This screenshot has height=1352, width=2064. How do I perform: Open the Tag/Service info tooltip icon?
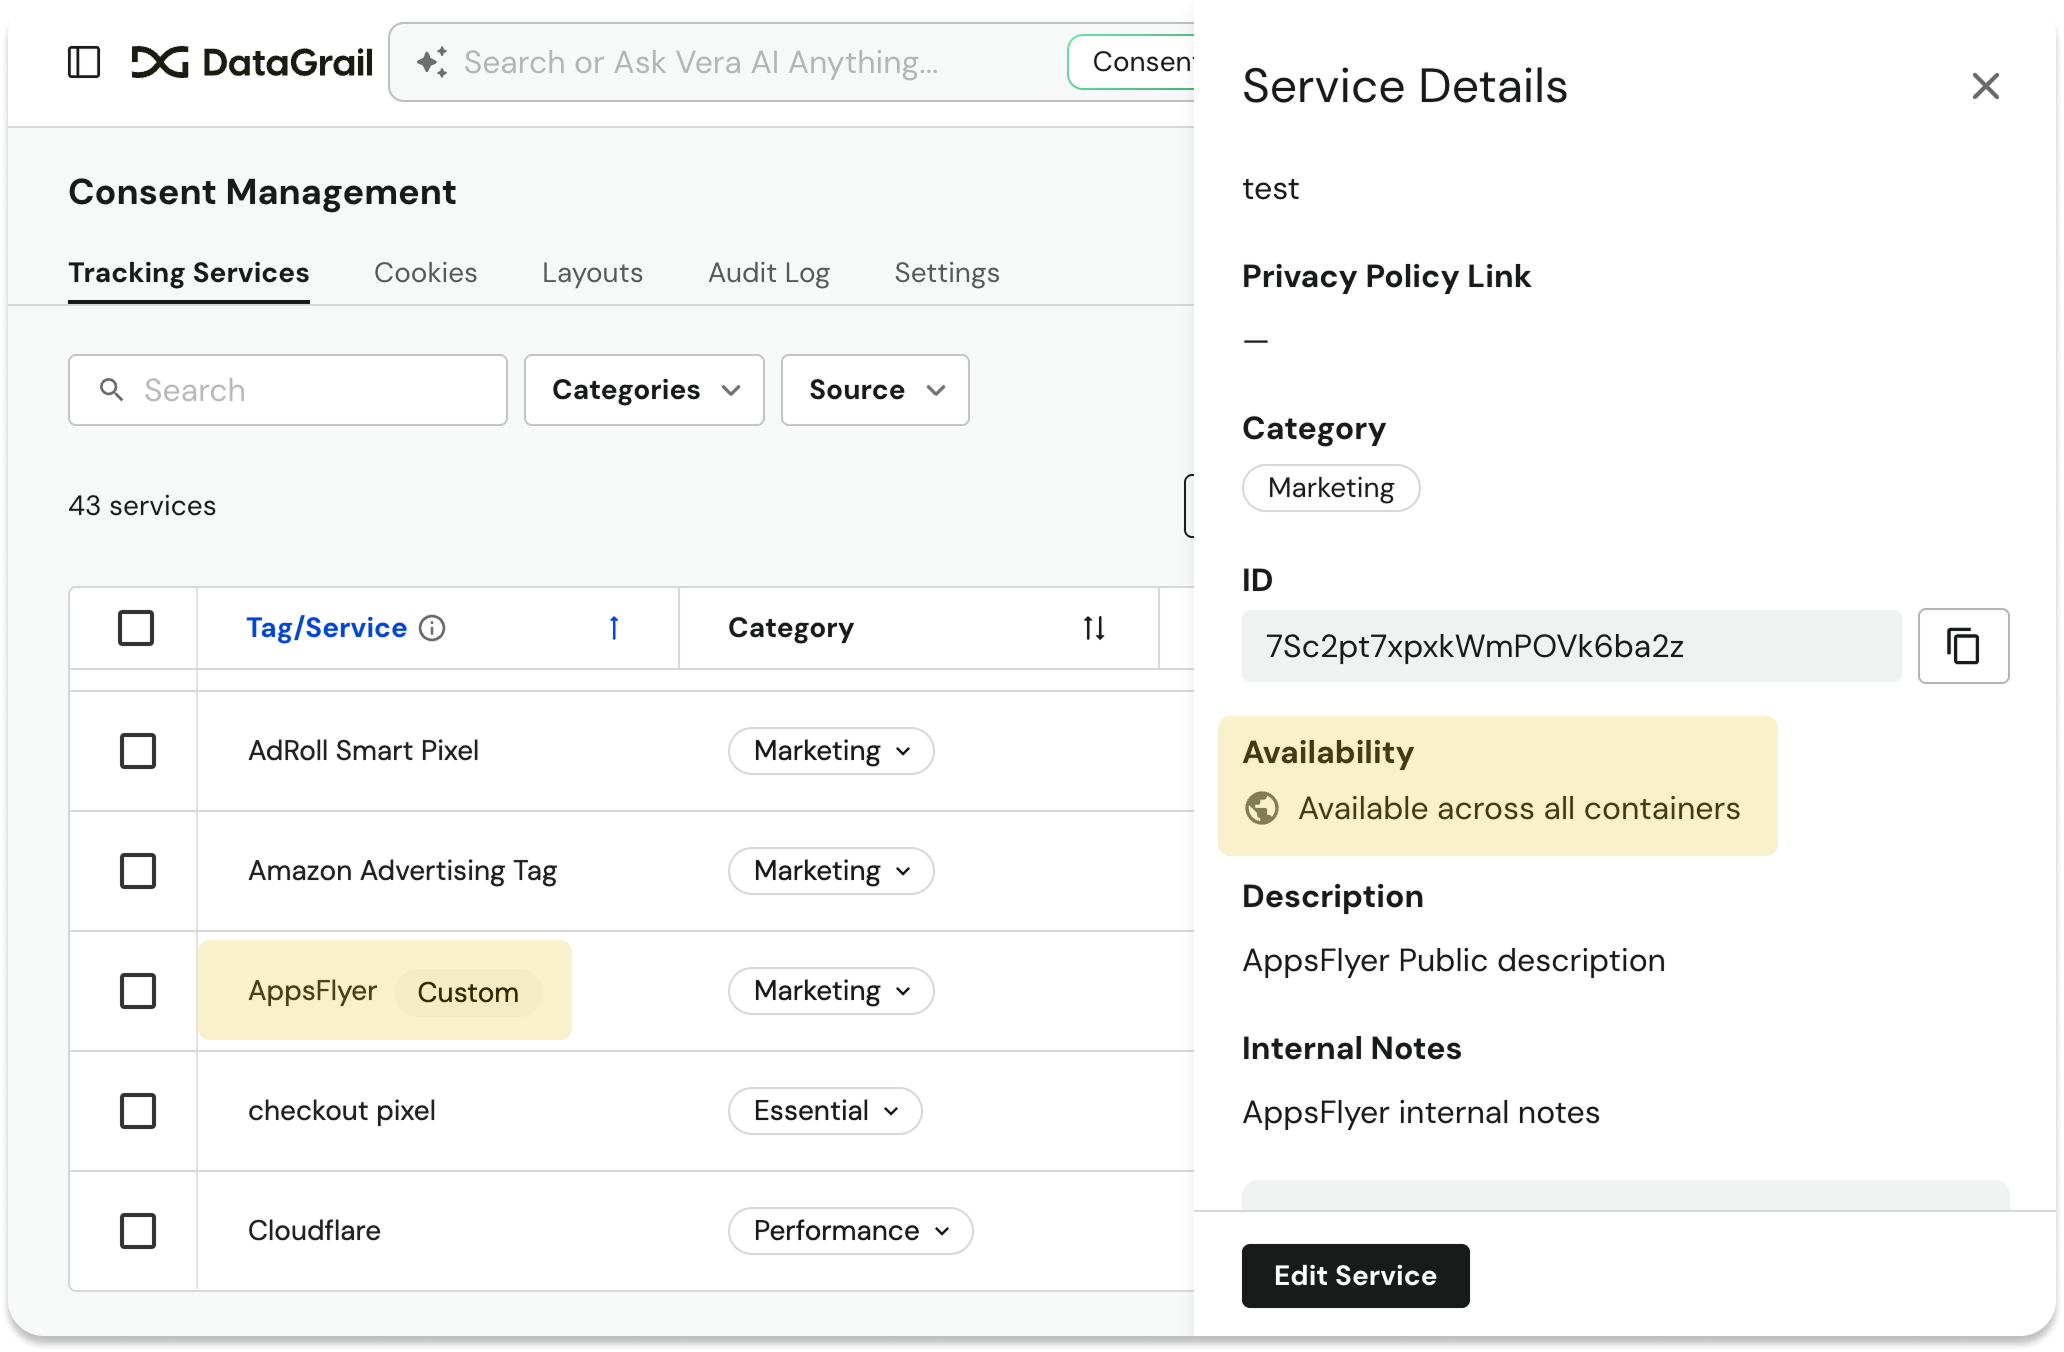(x=431, y=628)
